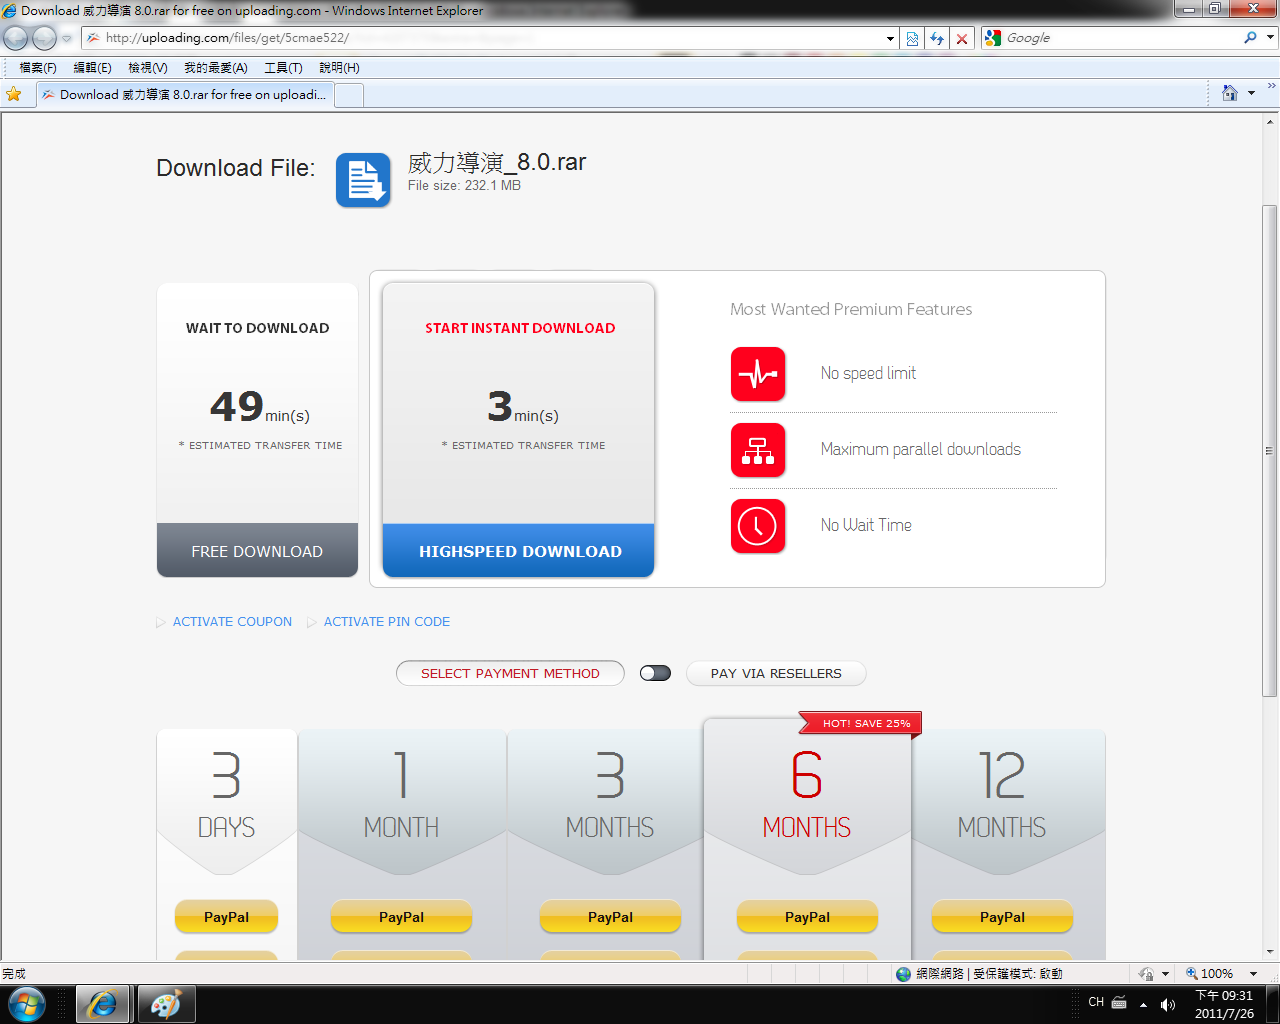Open the 編輯(E) menu
Image resolution: width=1280 pixels, height=1024 pixels.
click(x=92, y=68)
